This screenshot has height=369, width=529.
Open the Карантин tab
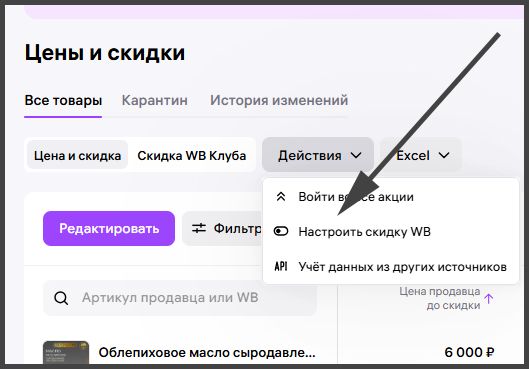tap(155, 100)
